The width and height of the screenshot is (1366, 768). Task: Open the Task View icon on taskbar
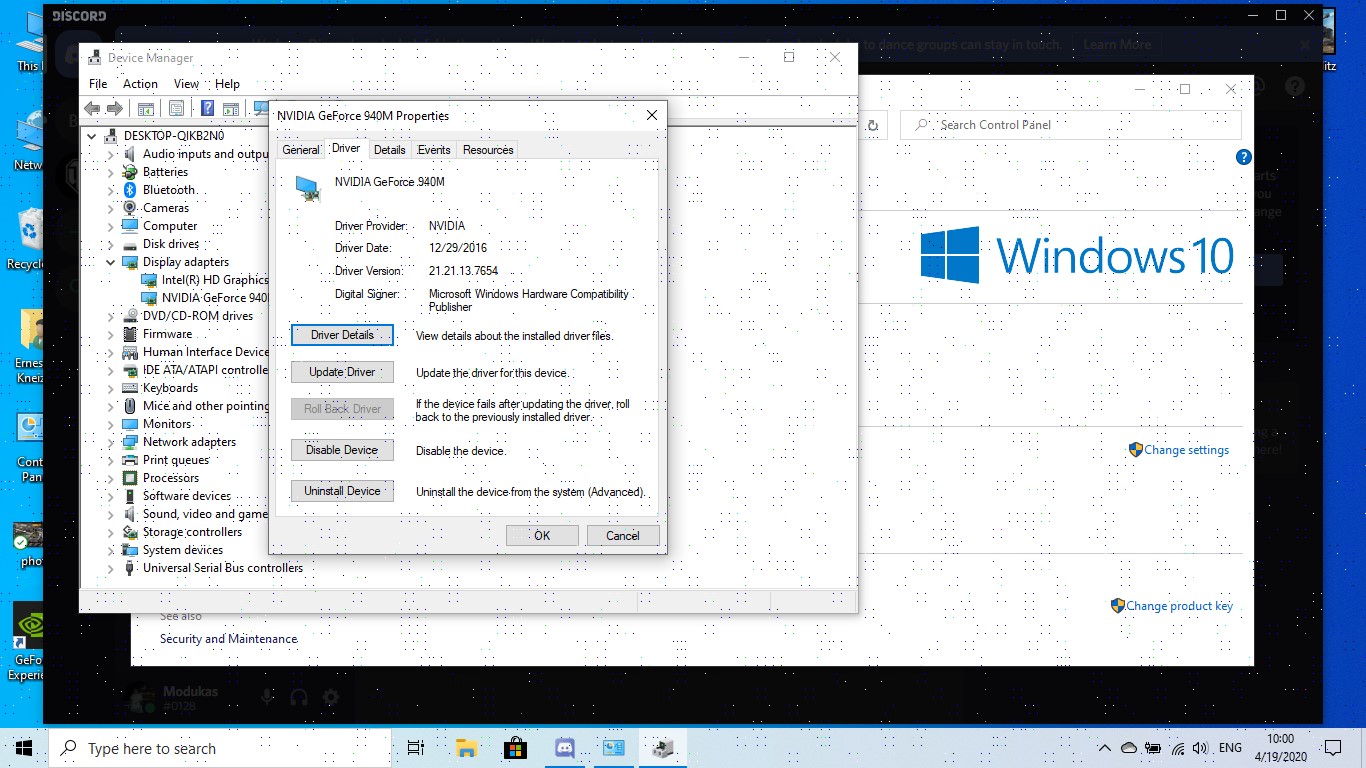(416, 748)
